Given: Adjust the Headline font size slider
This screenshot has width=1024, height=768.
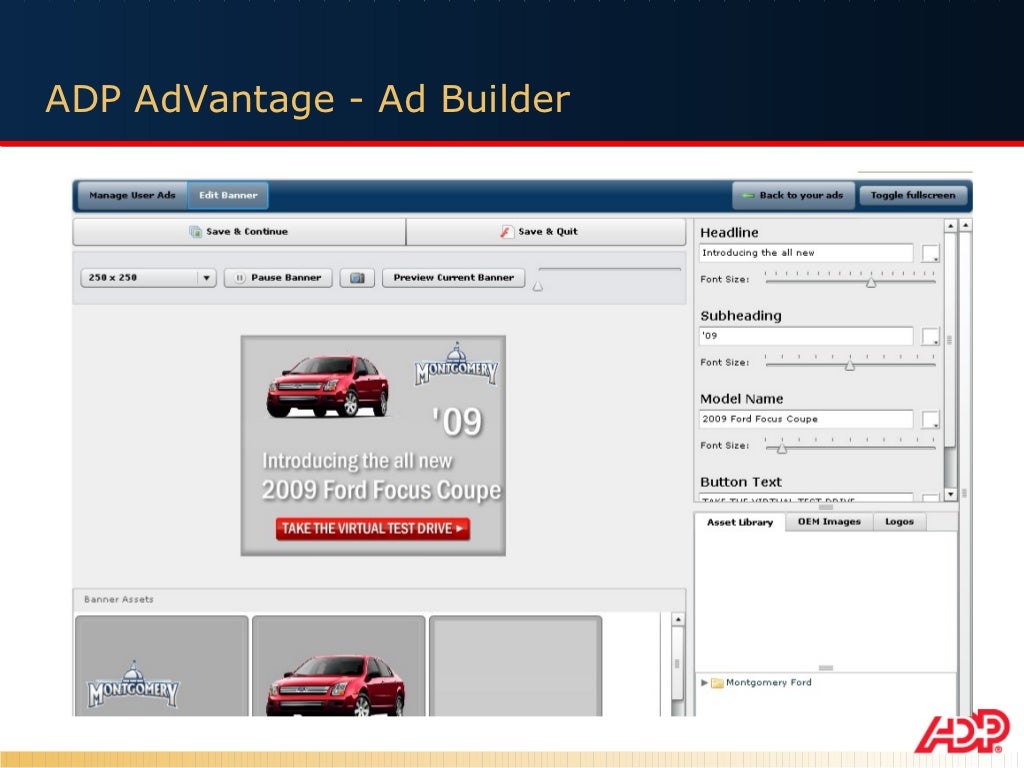Looking at the screenshot, I should (x=871, y=282).
